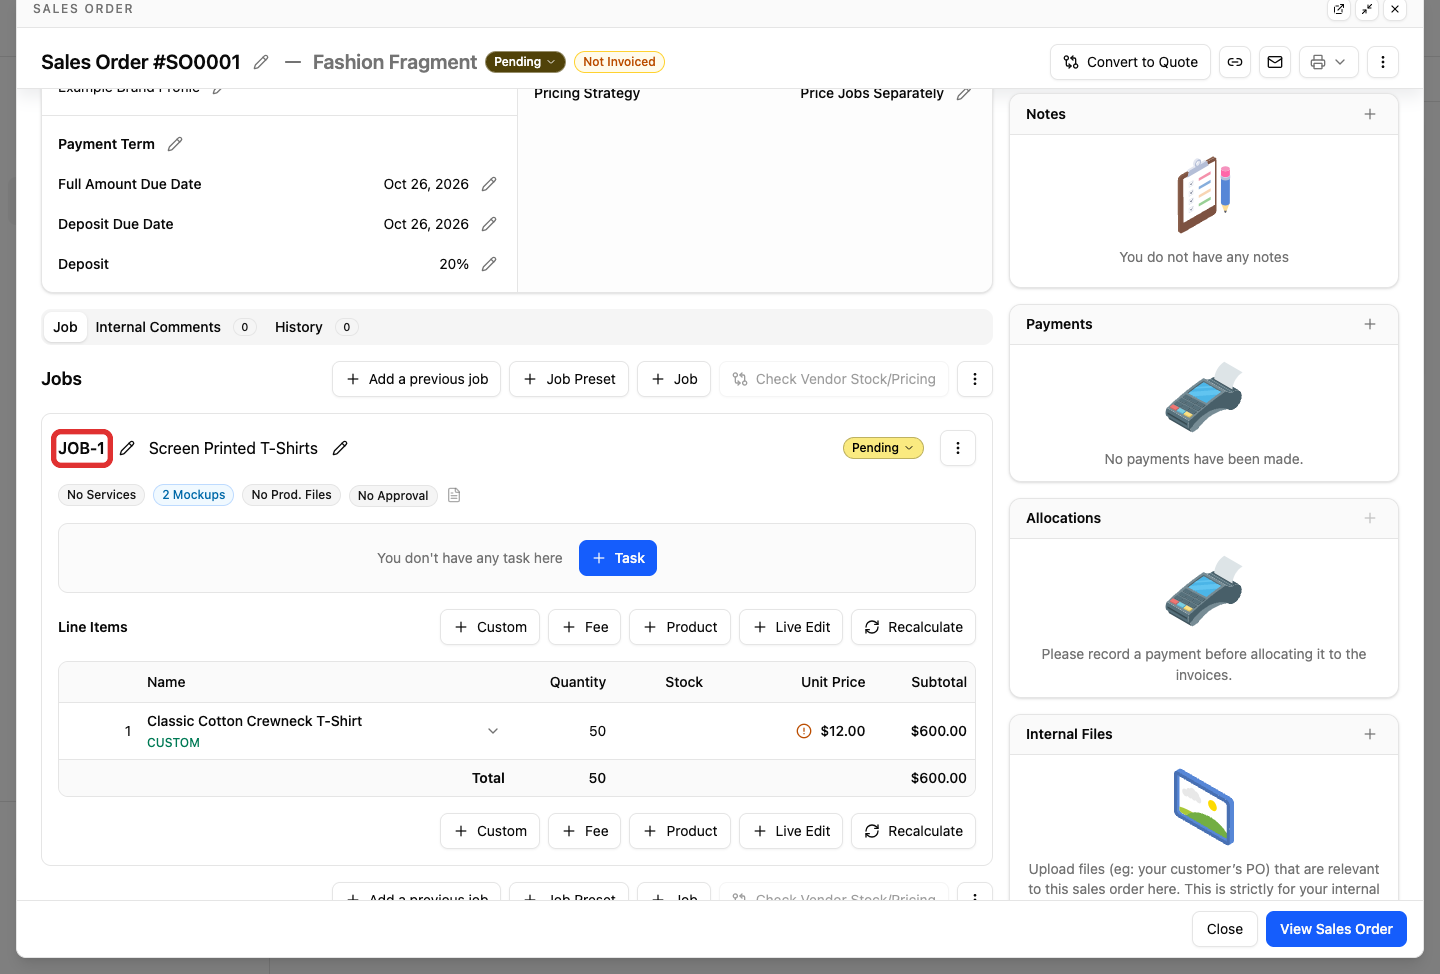Add Fee line item below table
Viewport: 1440px width, 974px height.
(585, 831)
